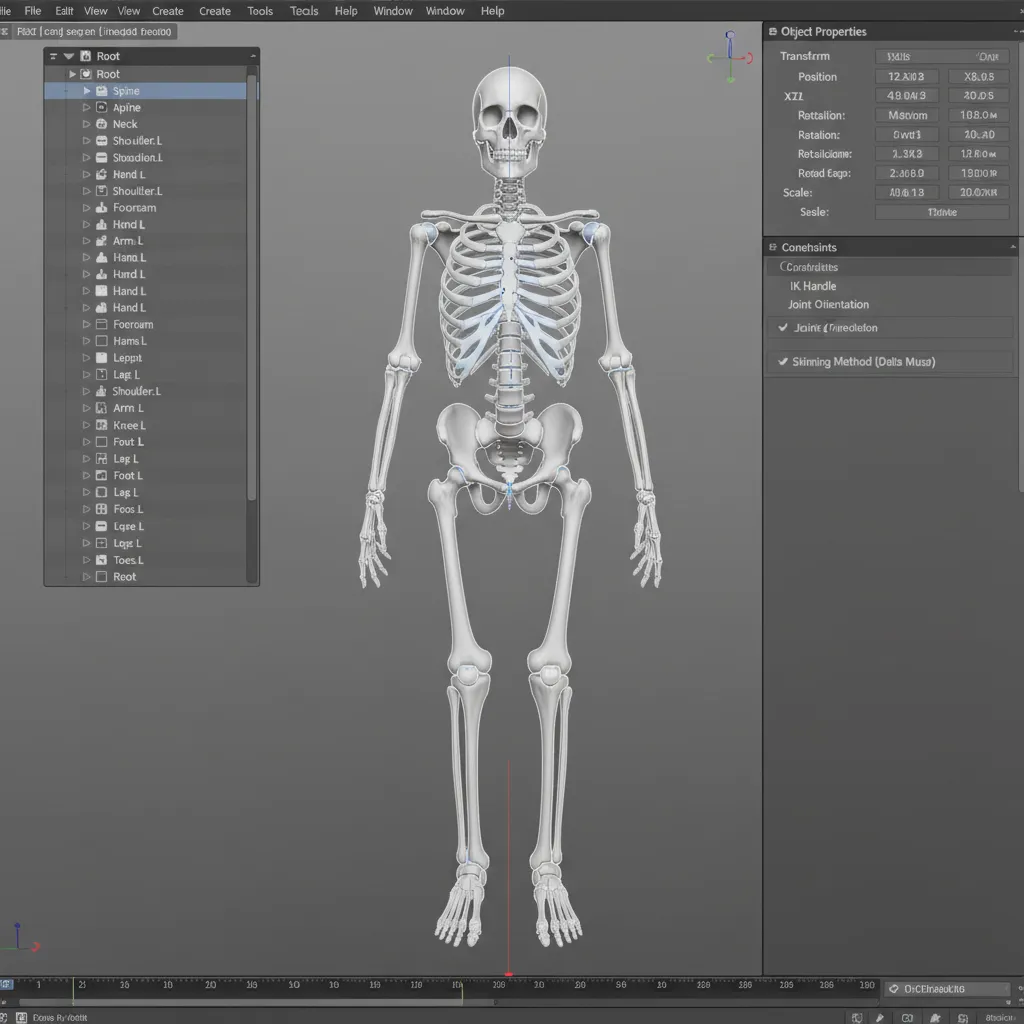
Task: Disable the Skinning Method (Delta Mush) checkbox
Action: tap(783, 361)
